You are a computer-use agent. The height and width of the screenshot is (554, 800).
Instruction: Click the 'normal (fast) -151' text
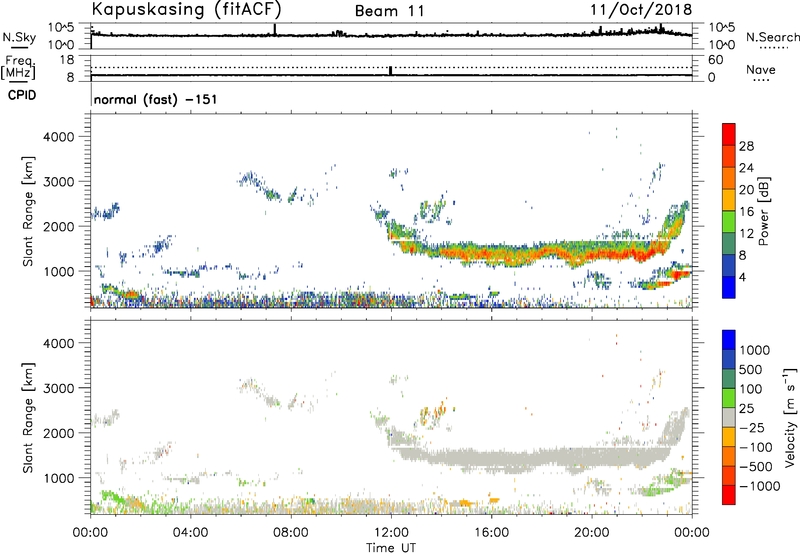click(156, 99)
